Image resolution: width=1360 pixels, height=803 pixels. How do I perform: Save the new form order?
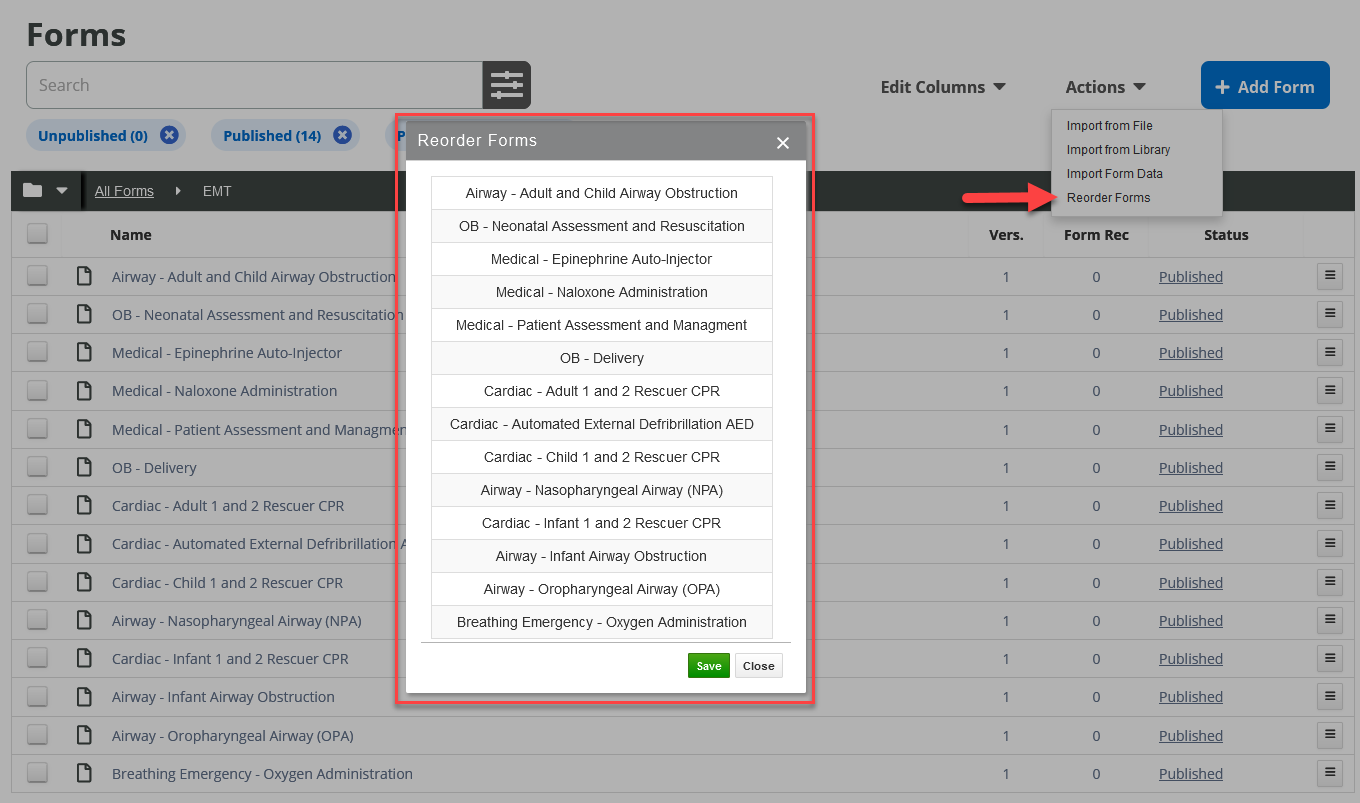tap(709, 666)
